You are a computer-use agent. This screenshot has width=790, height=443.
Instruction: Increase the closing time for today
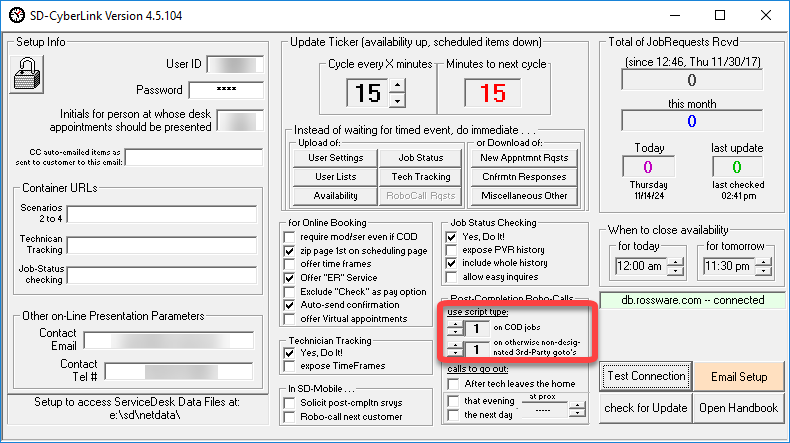click(x=676, y=262)
